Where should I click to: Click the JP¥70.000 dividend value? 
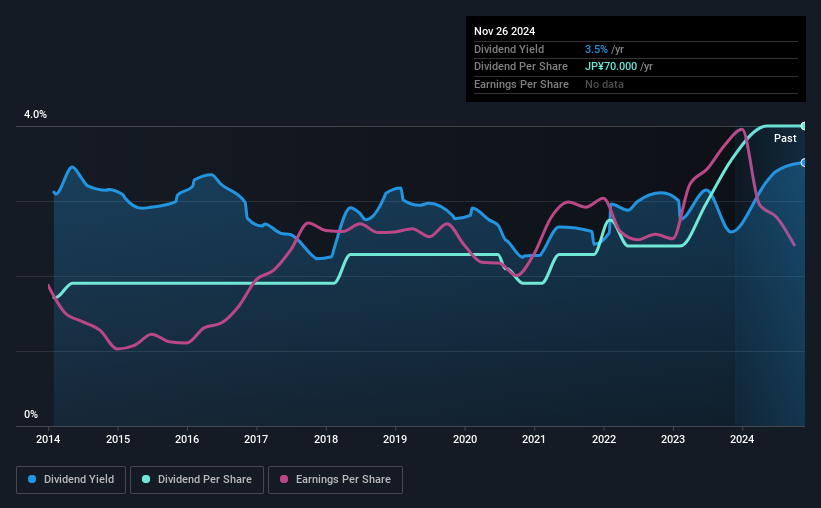[x=611, y=67]
